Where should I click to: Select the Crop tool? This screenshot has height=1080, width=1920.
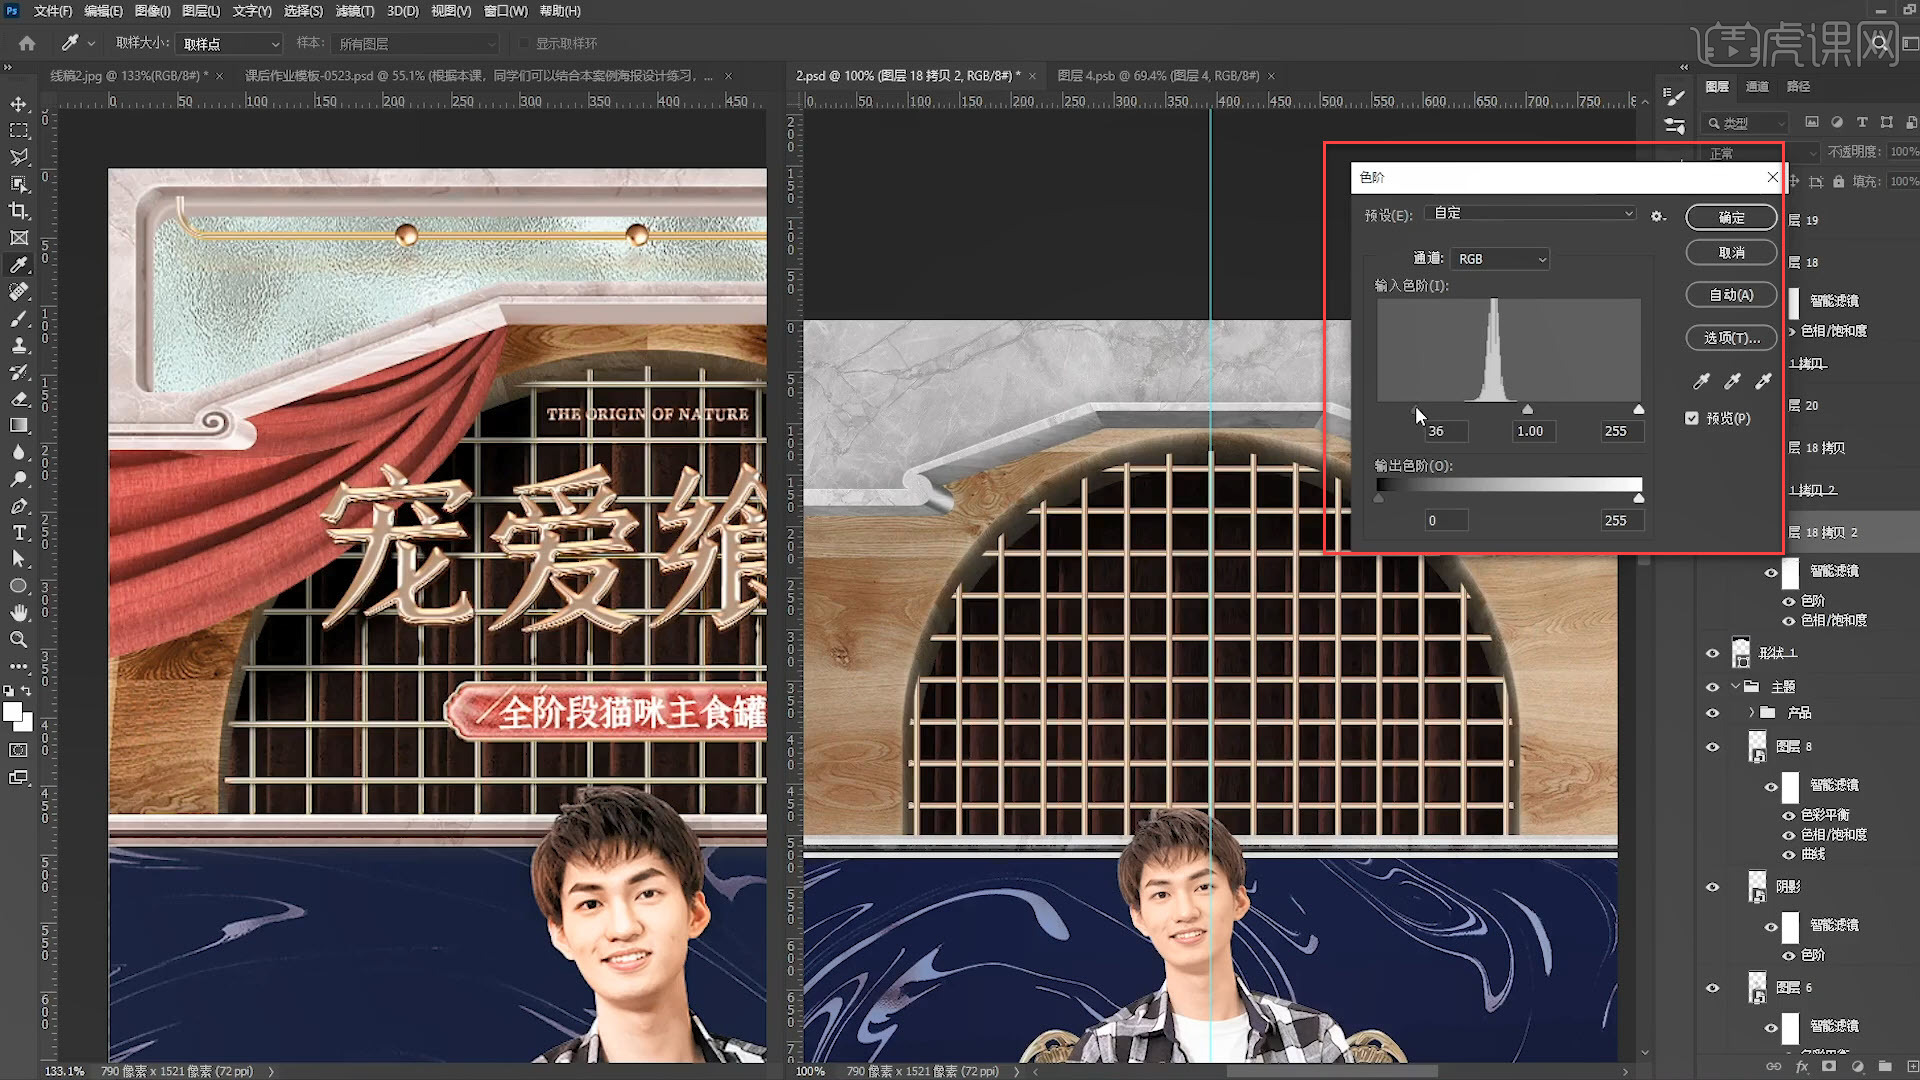click(19, 211)
